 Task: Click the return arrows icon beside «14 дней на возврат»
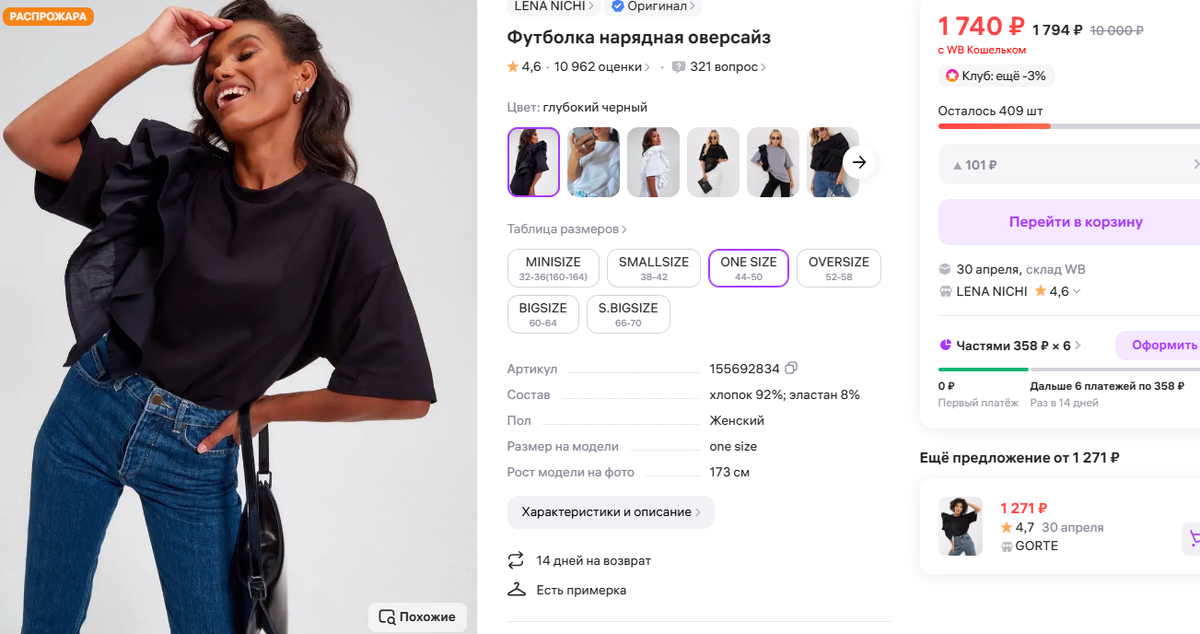(514, 560)
